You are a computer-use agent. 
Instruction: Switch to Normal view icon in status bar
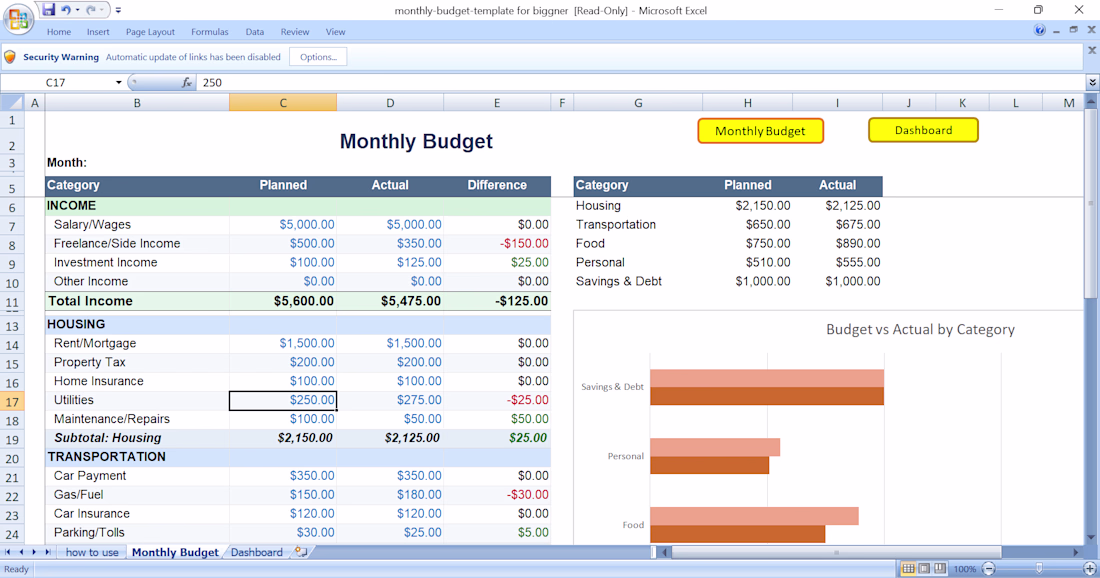908,569
